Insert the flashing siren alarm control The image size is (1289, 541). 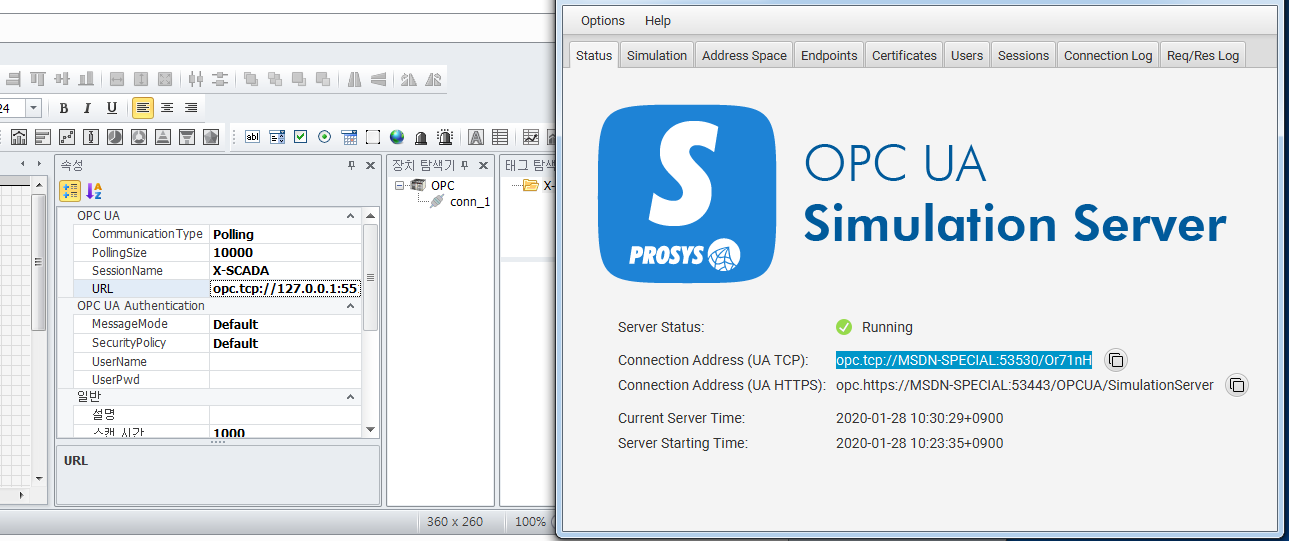445,137
